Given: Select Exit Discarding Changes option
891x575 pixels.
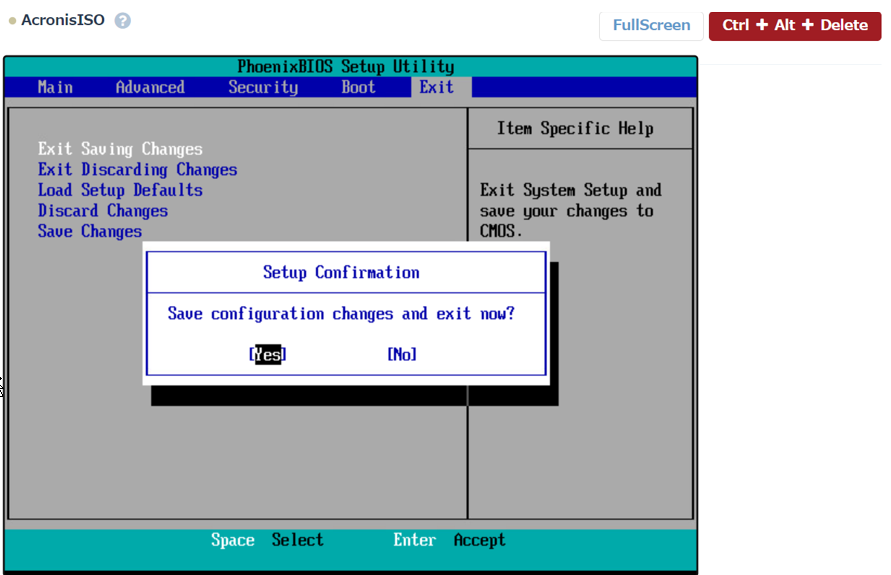Looking at the screenshot, I should point(137,170).
